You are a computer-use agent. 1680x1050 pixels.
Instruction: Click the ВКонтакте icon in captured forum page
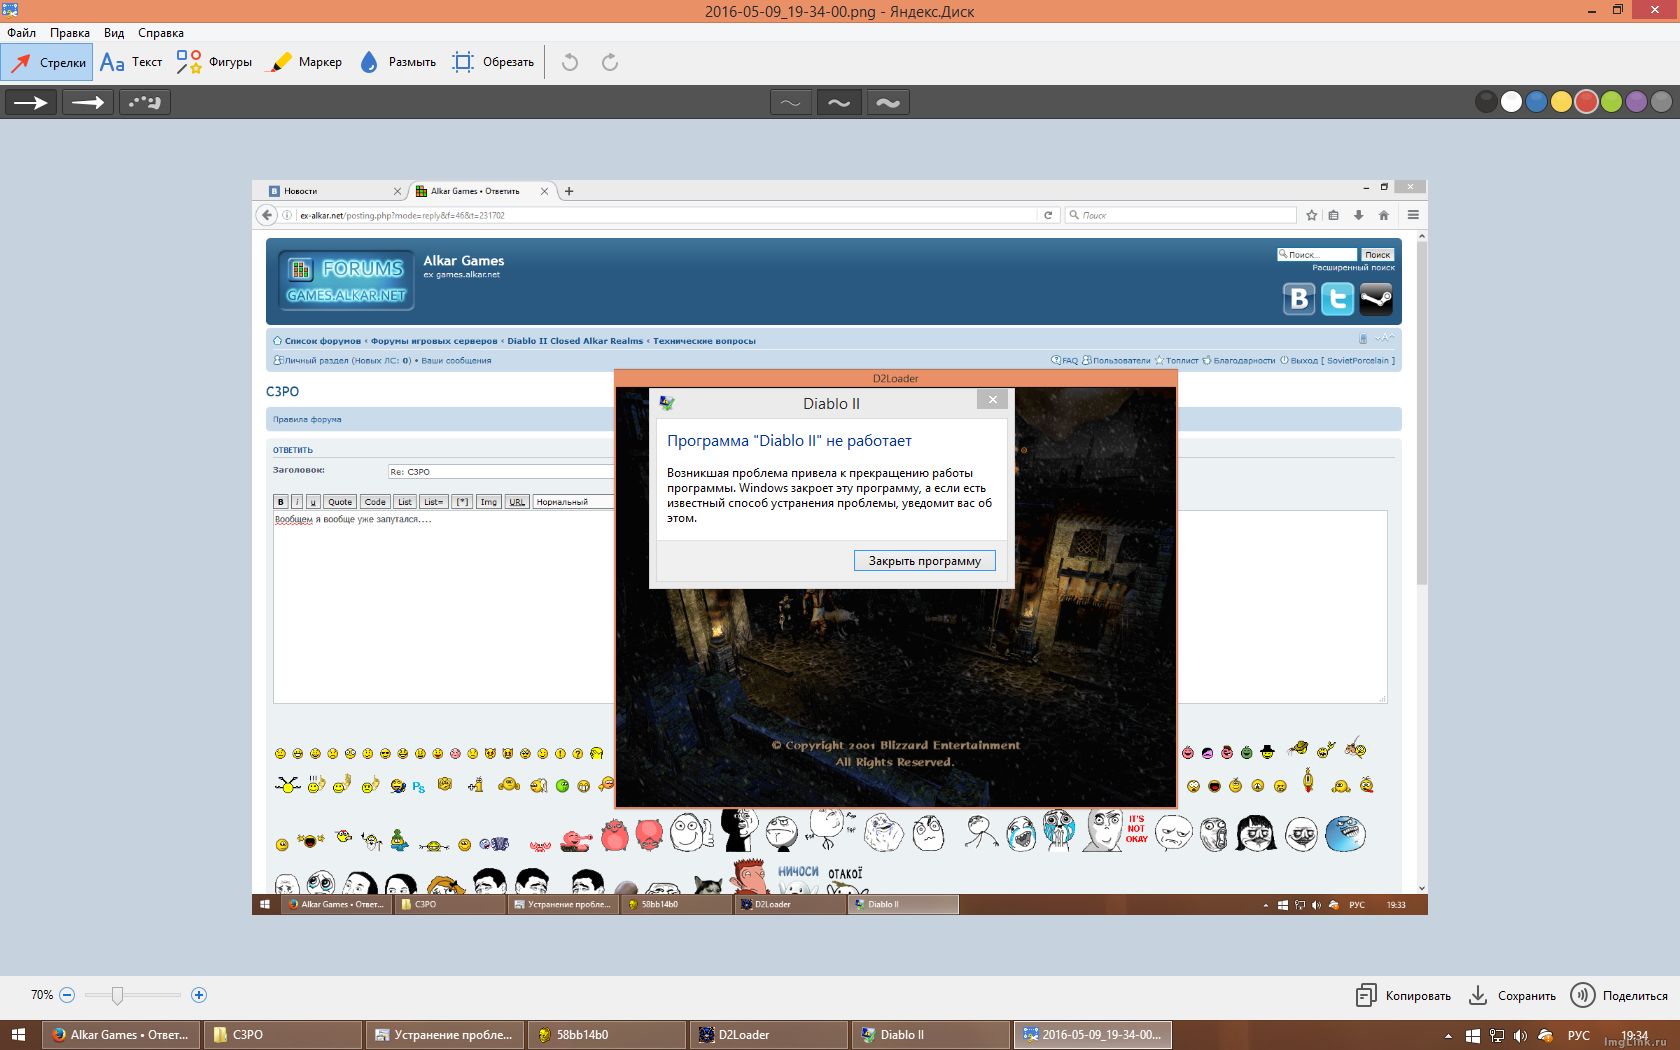pos(1299,299)
